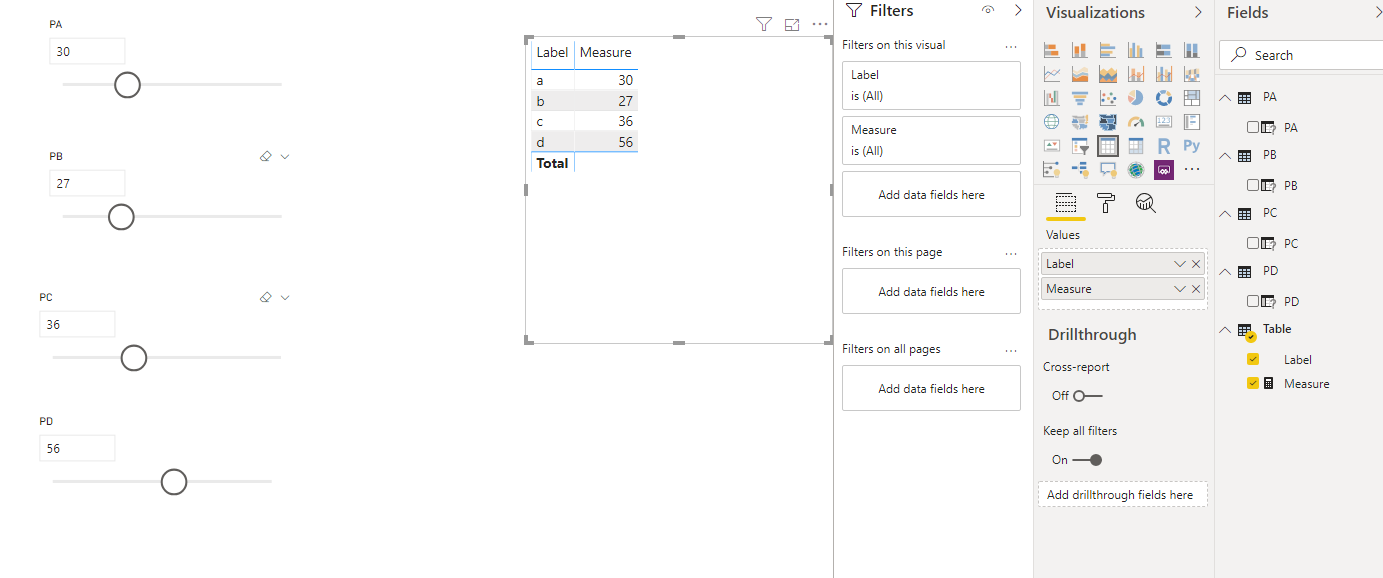Select the stacked bar chart visualization
This screenshot has width=1383, height=578.
pyautogui.click(x=1051, y=50)
